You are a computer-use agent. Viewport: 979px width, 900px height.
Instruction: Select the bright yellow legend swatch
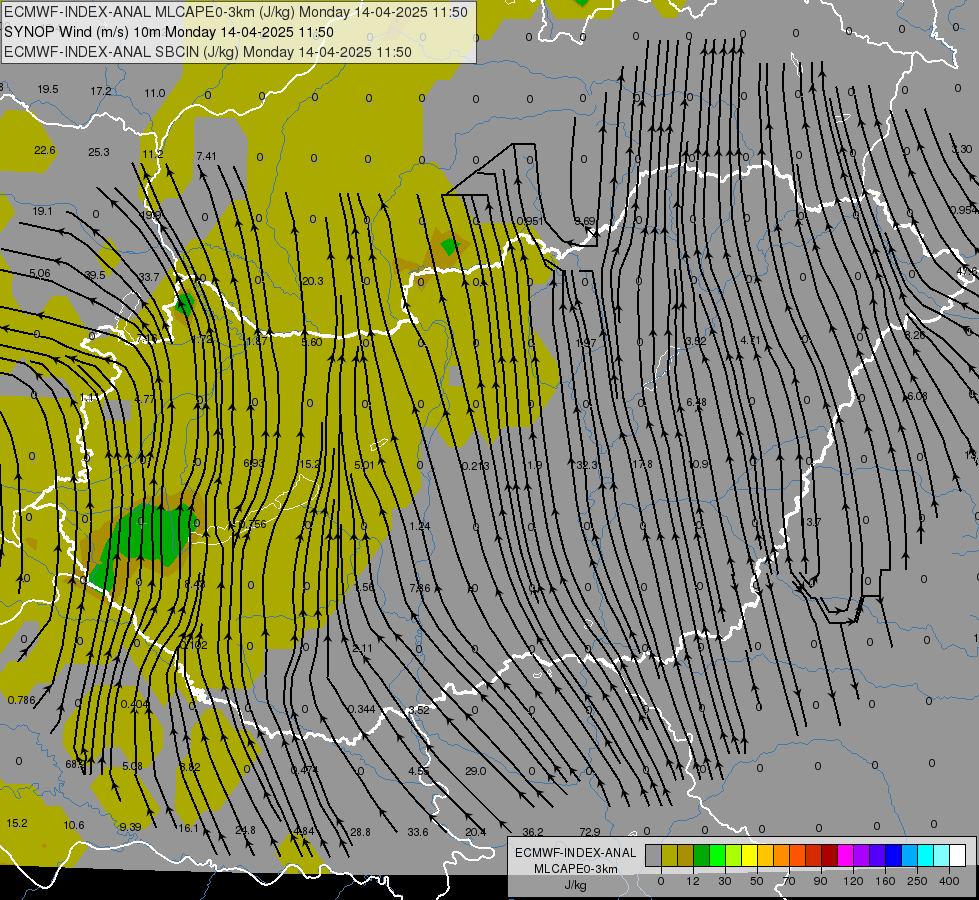[x=749, y=856]
